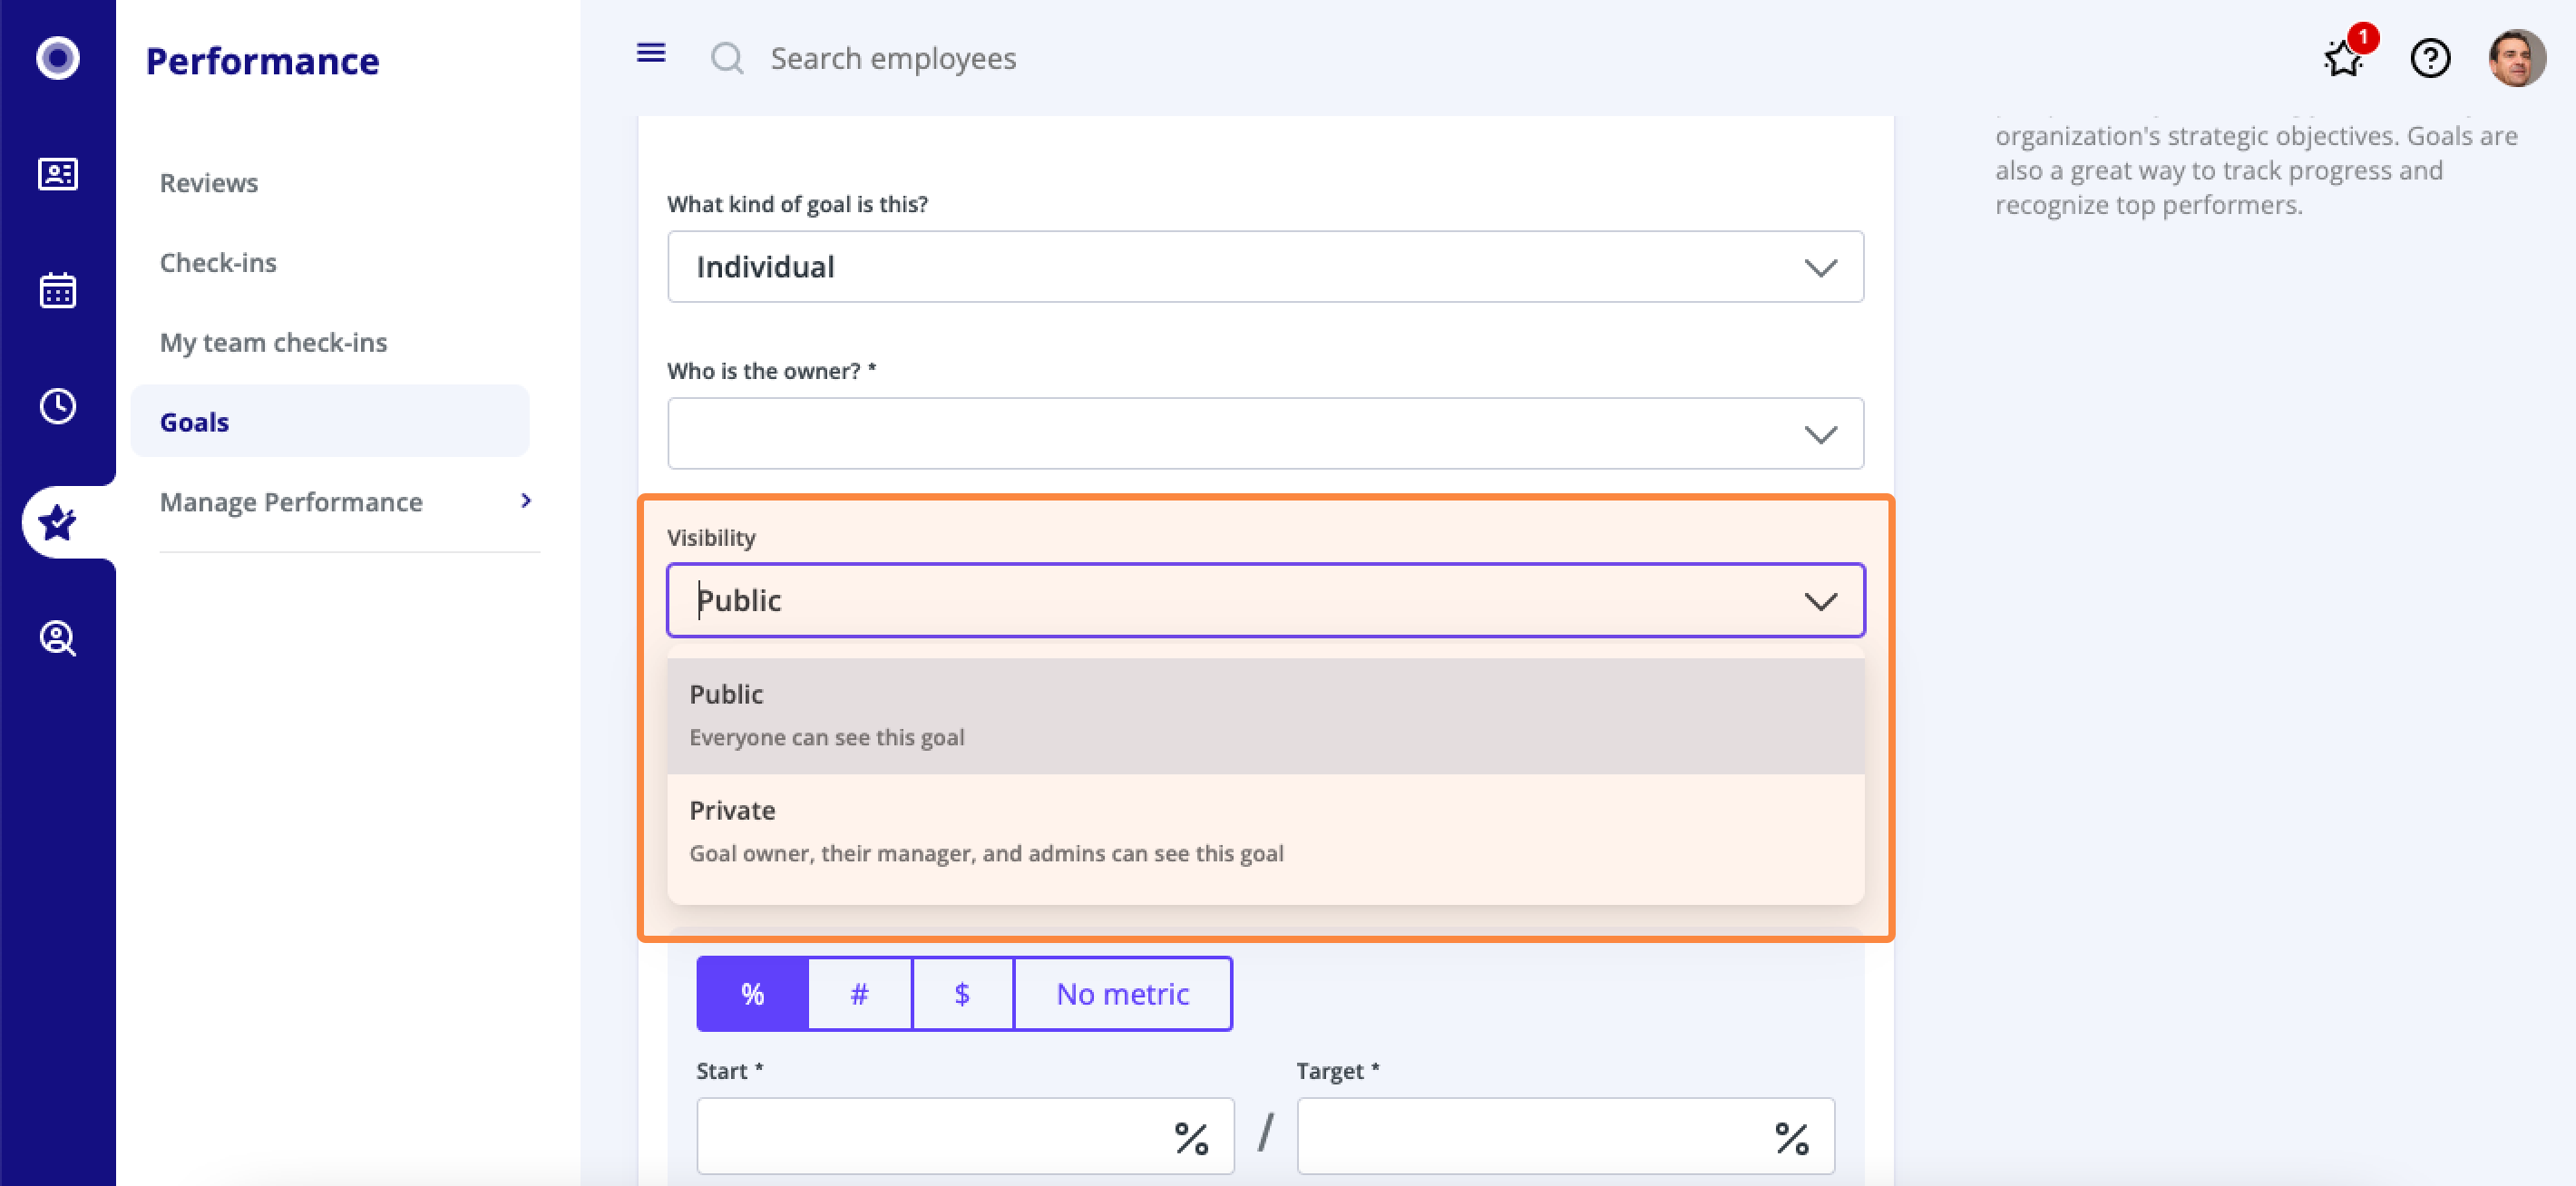Image resolution: width=2576 pixels, height=1186 pixels.
Task: Choose Public visibility option
Action: click(x=1265, y=715)
